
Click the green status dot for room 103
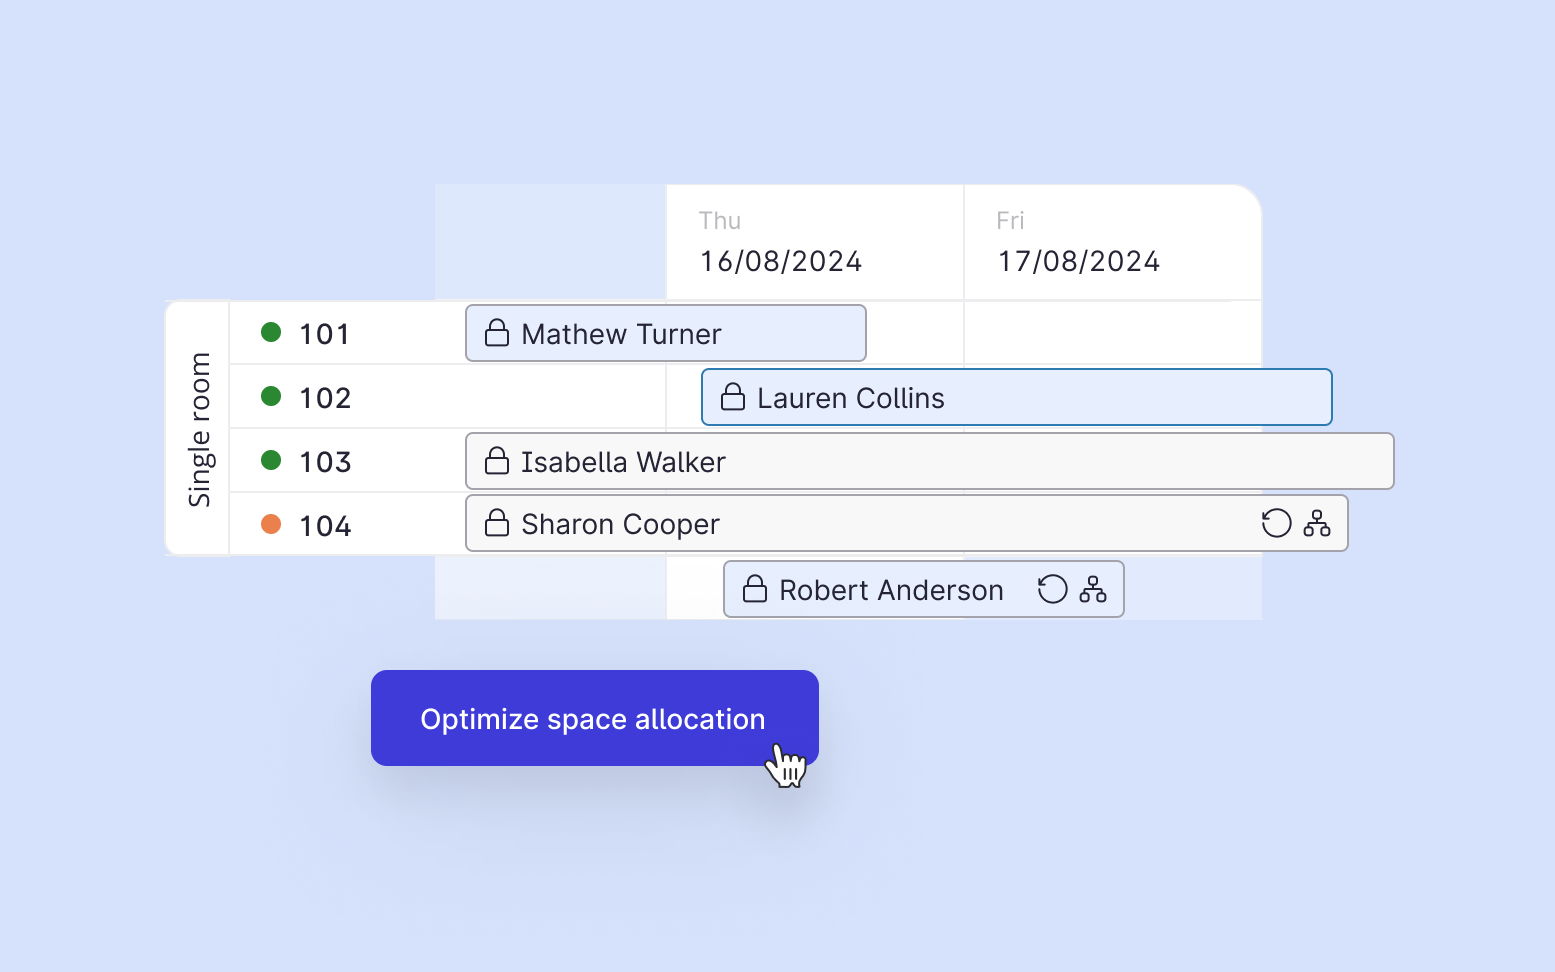[x=271, y=460]
